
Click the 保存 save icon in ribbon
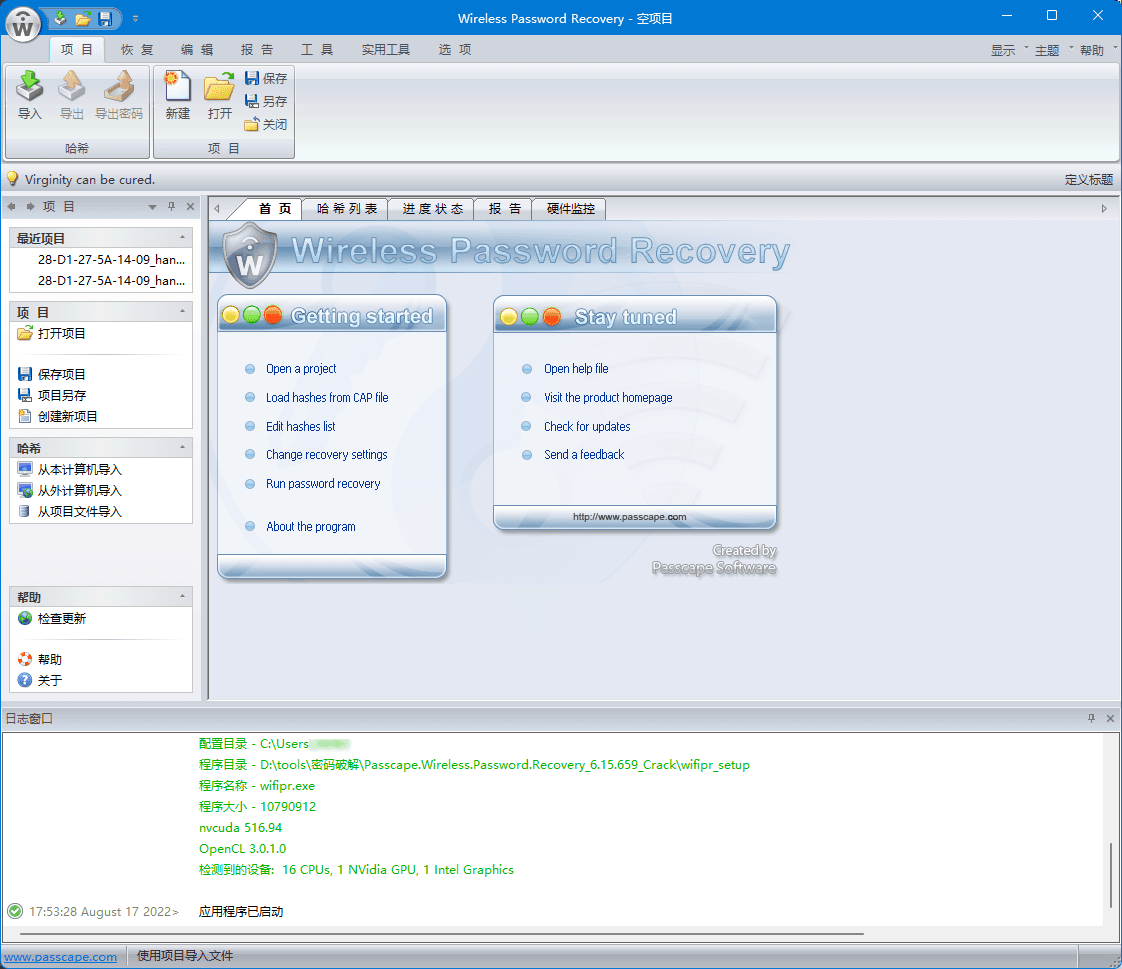click(265, 78)
